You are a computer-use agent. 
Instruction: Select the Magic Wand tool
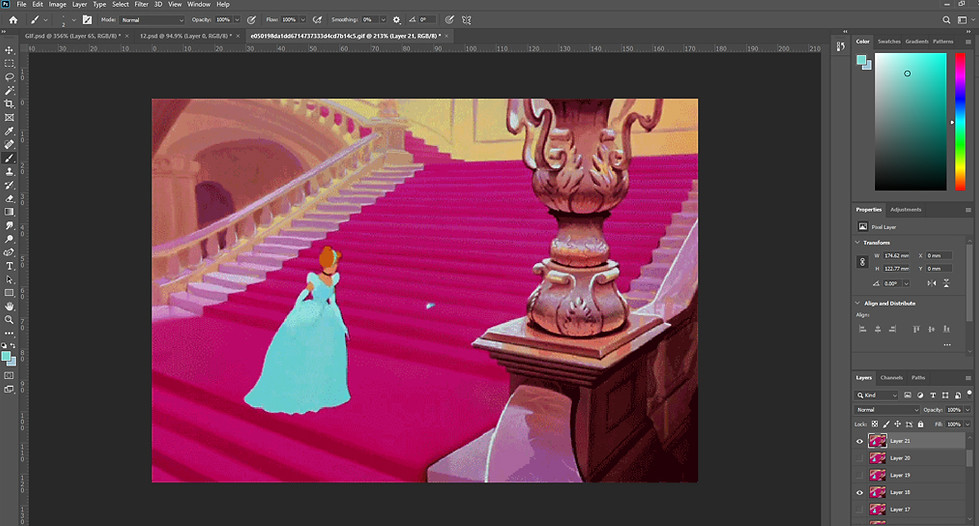click(9, 91)
